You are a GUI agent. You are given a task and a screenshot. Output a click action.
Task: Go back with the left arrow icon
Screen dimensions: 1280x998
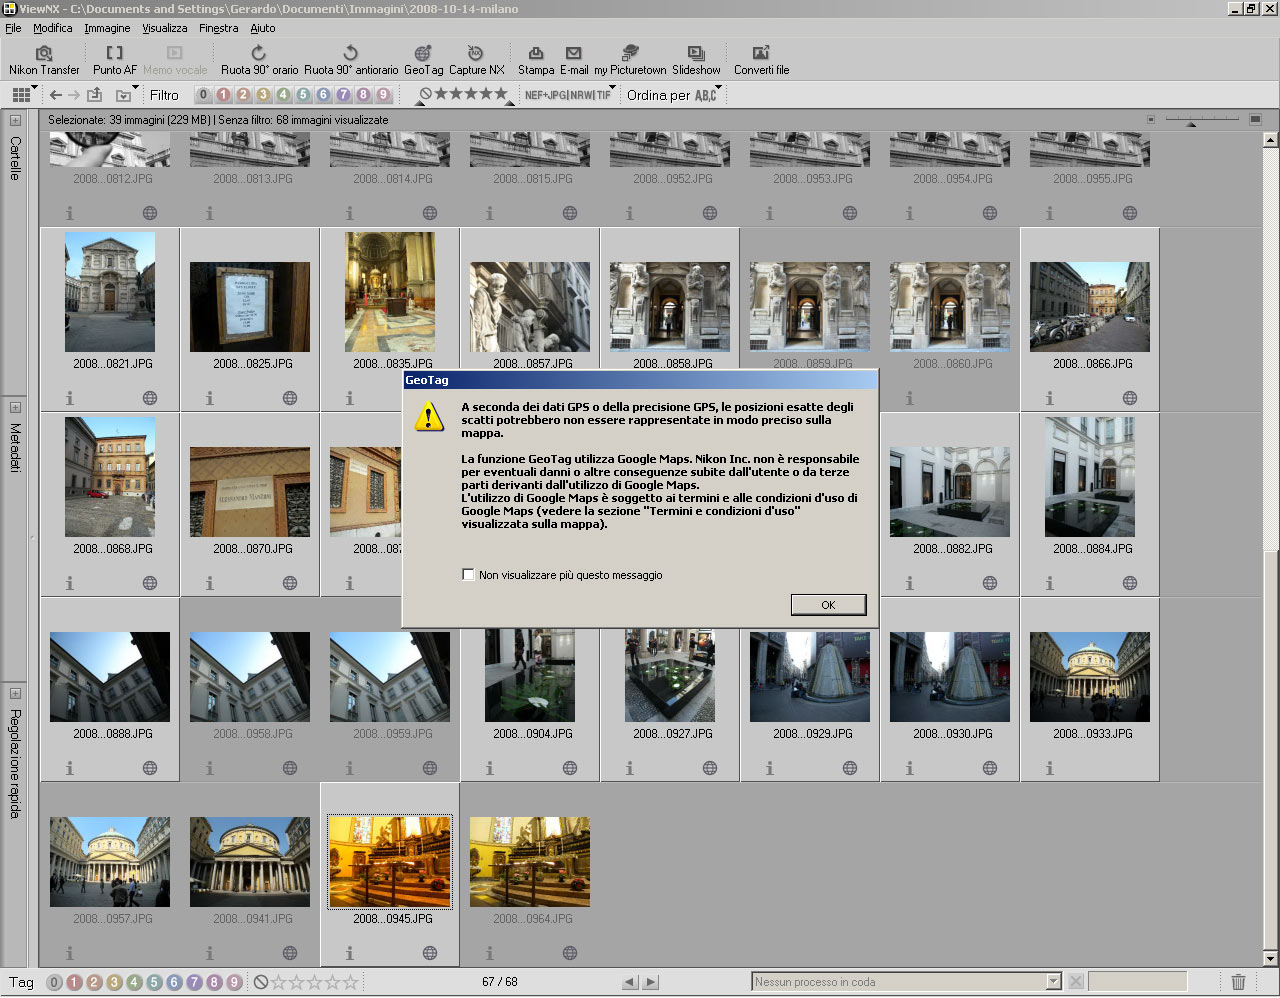tap(56, 95)
